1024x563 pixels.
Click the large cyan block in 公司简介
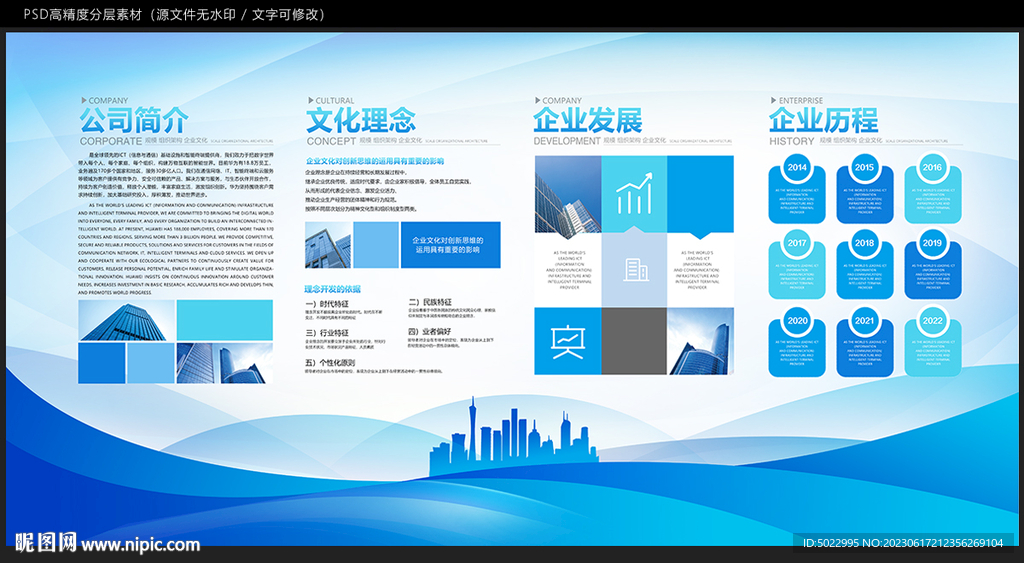pos(225,320)
